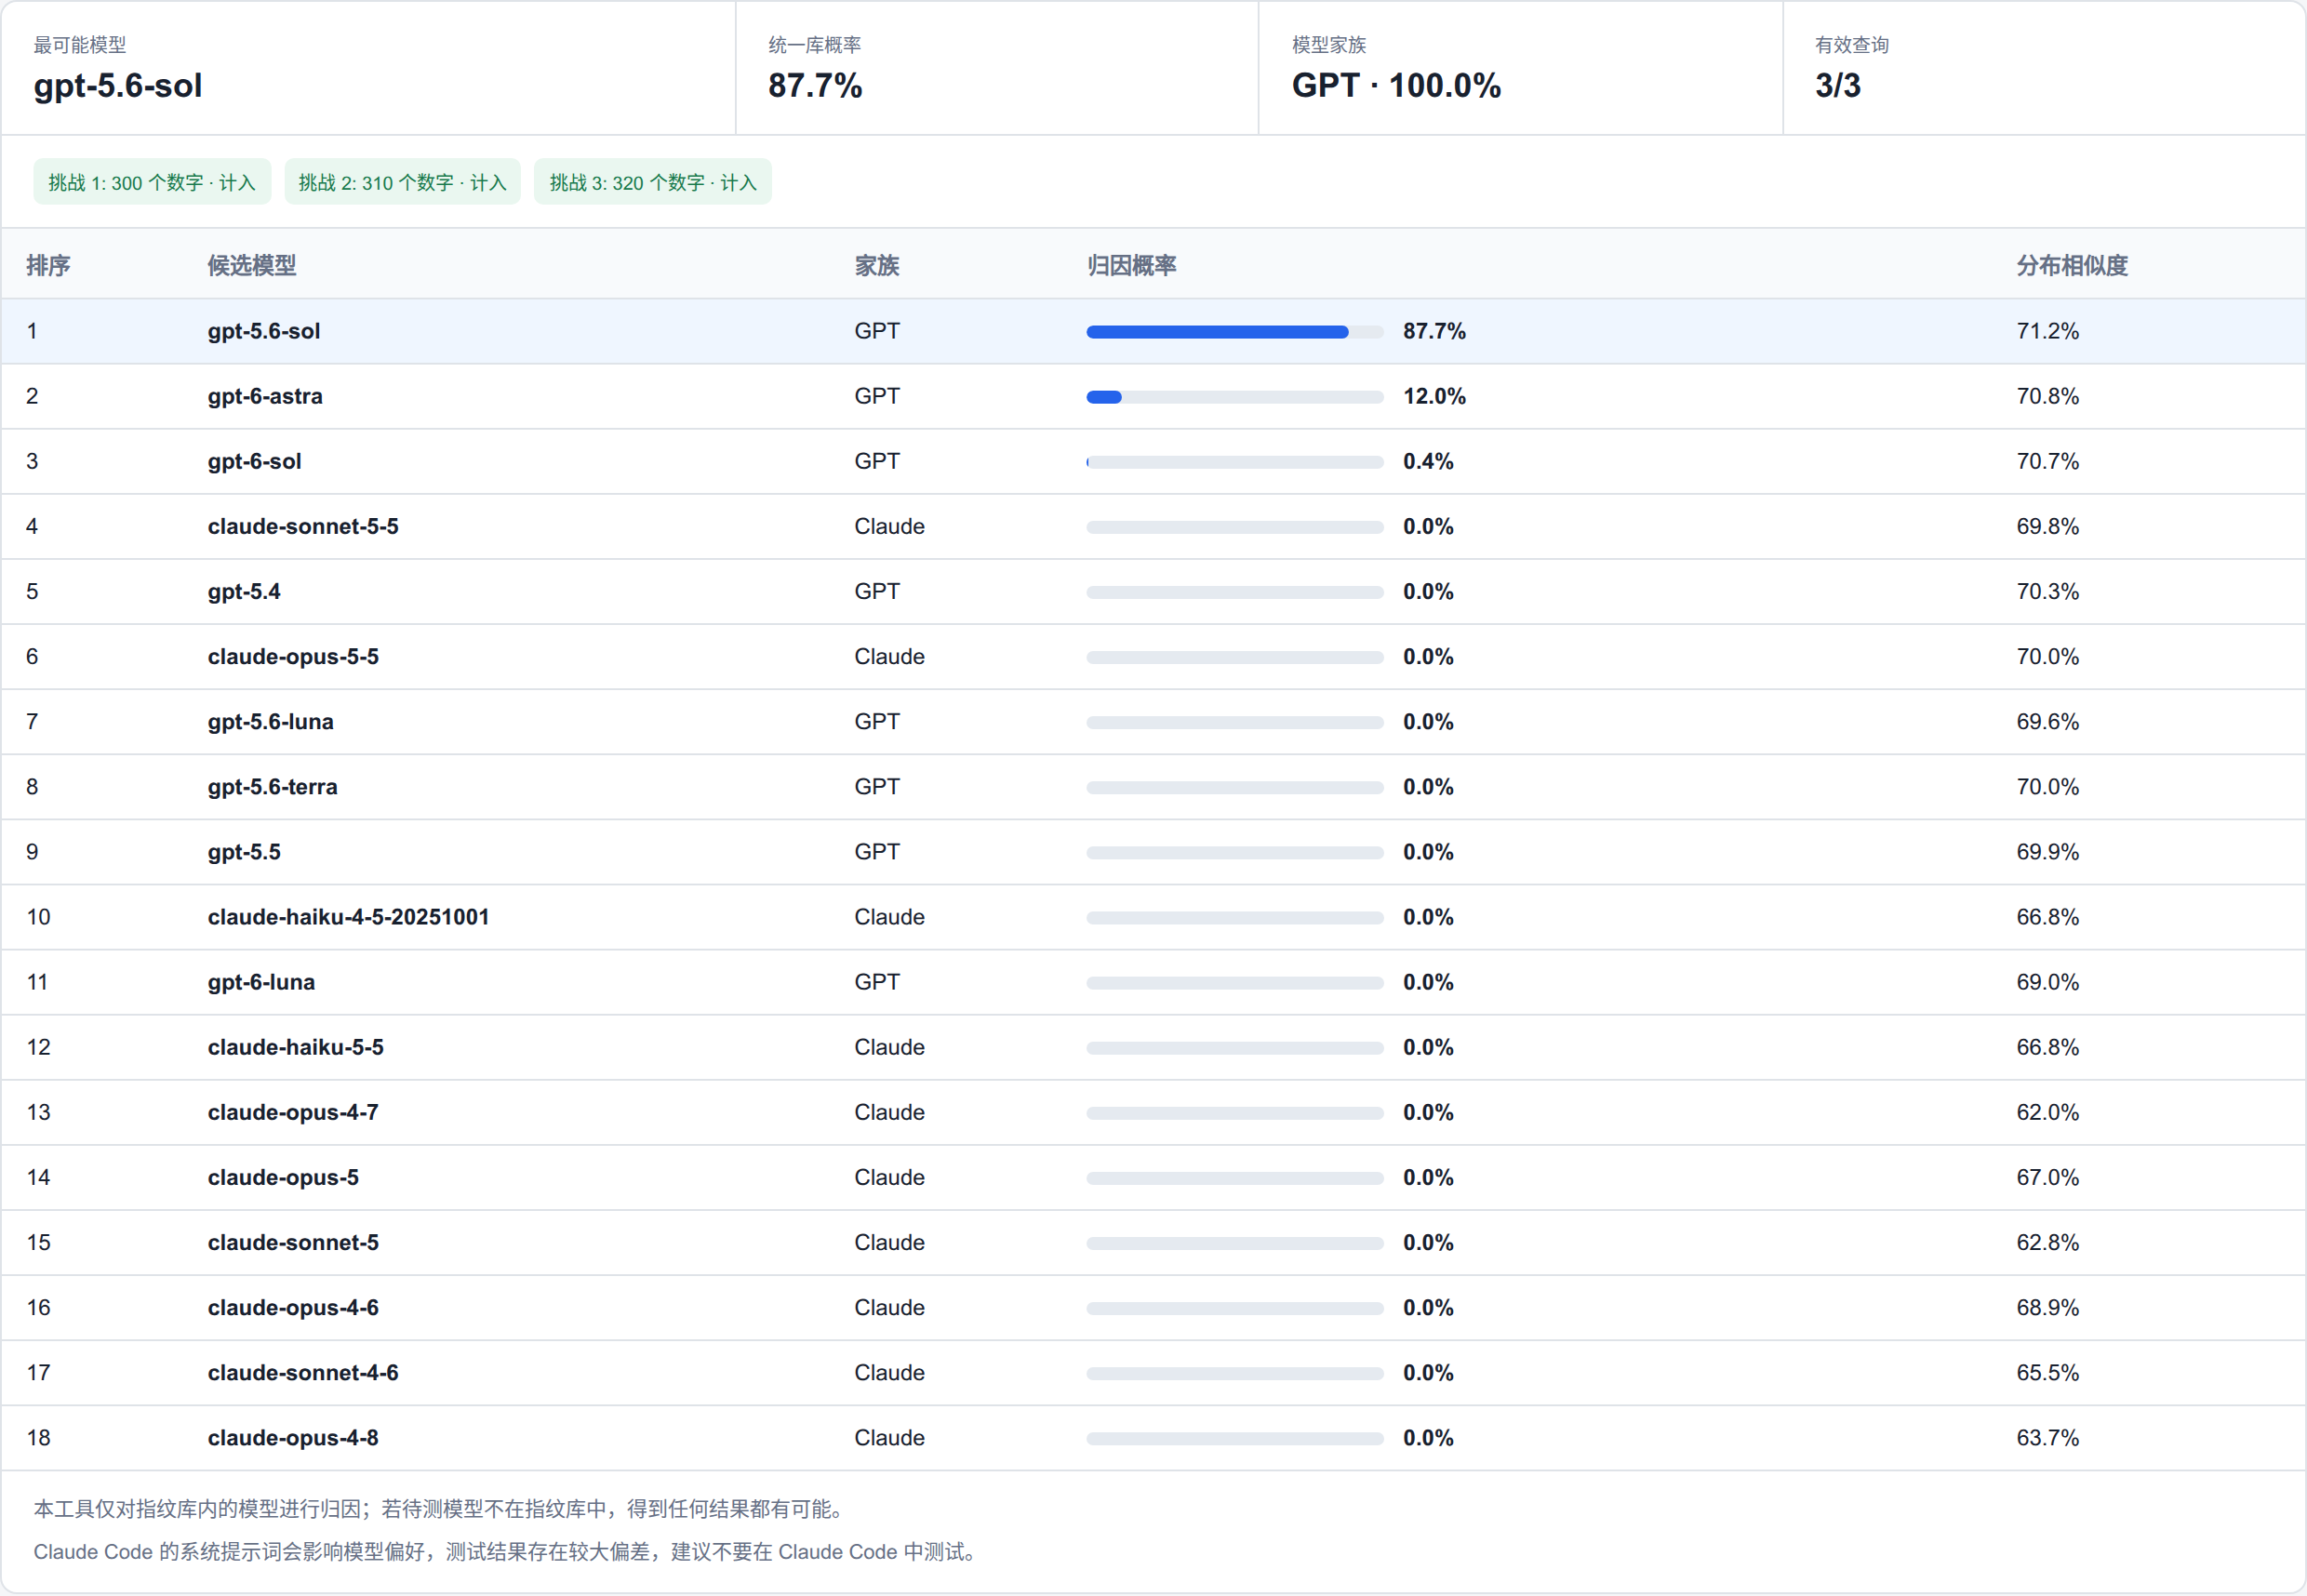Select the claude-haiku-5-5 model name

(295, 1046)
